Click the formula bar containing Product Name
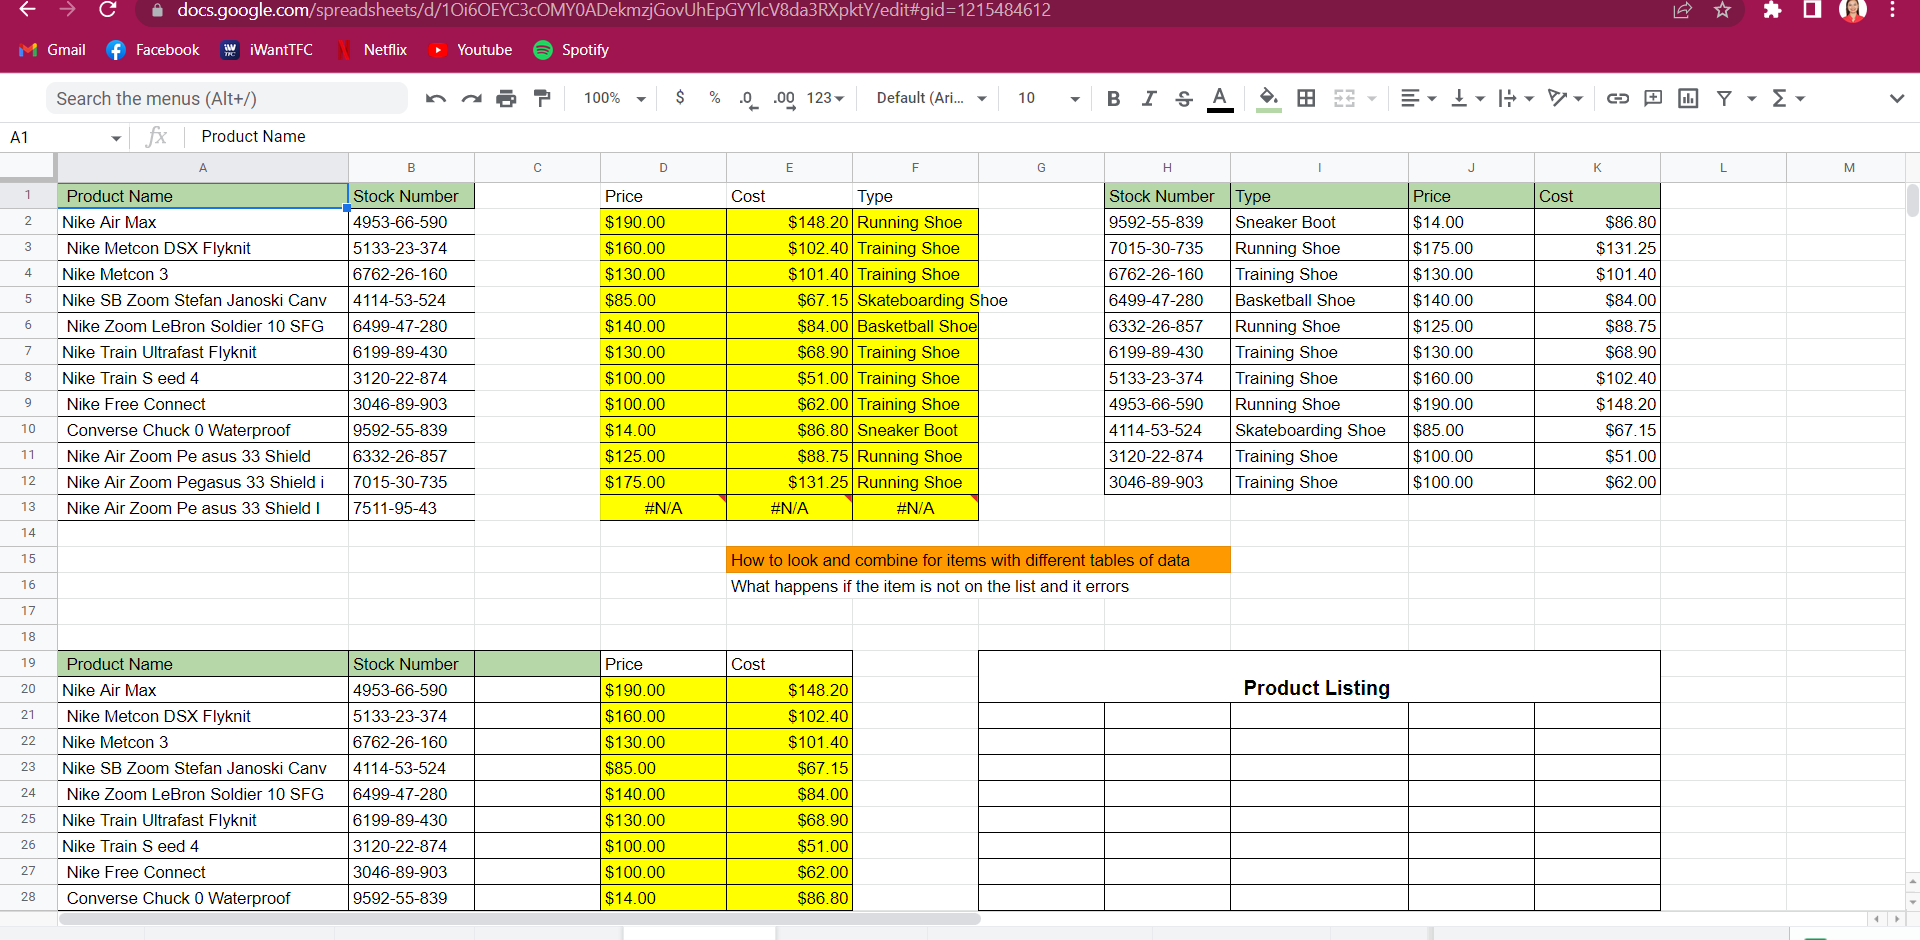The image size is (1920, 940). tap(1050, 137)
